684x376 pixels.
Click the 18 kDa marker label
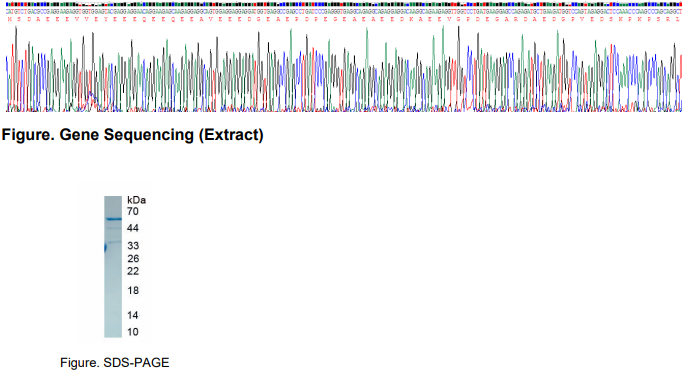click(x=133, y=290)
